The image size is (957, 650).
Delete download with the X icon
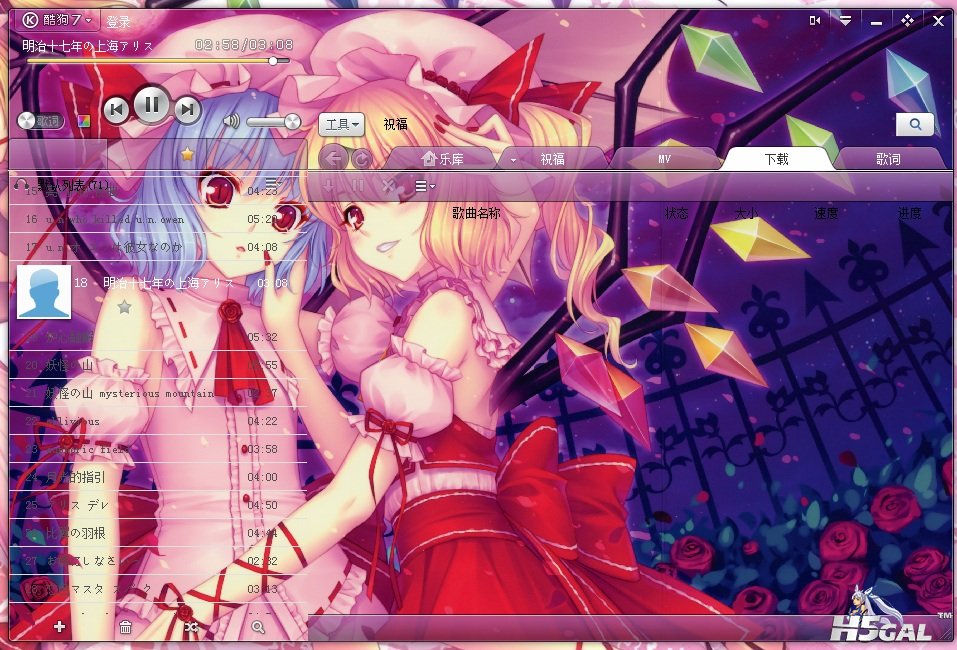tap(388, 186)
